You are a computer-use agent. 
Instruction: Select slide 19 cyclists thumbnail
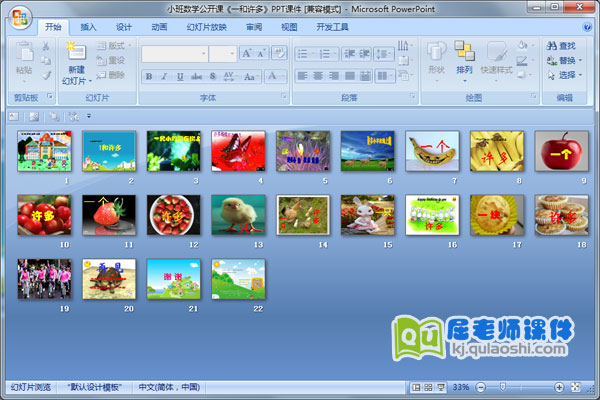point(44,279)
